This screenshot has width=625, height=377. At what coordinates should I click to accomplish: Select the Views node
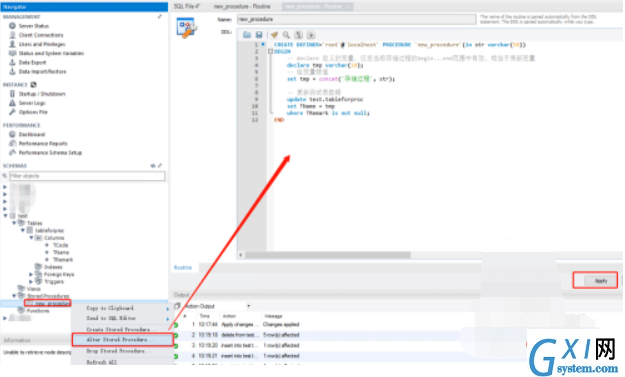[x=33, y=289]
